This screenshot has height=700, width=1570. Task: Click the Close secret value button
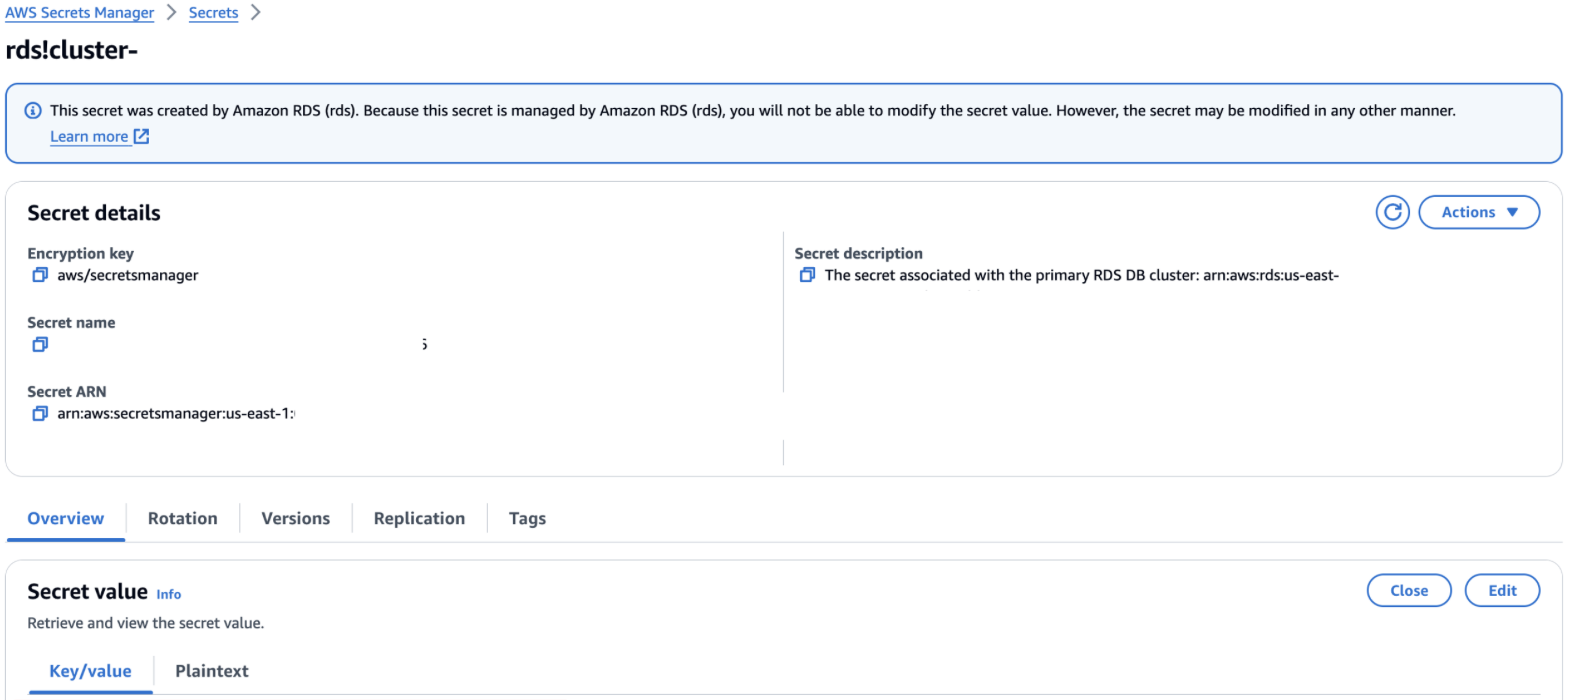(1409, 590)
